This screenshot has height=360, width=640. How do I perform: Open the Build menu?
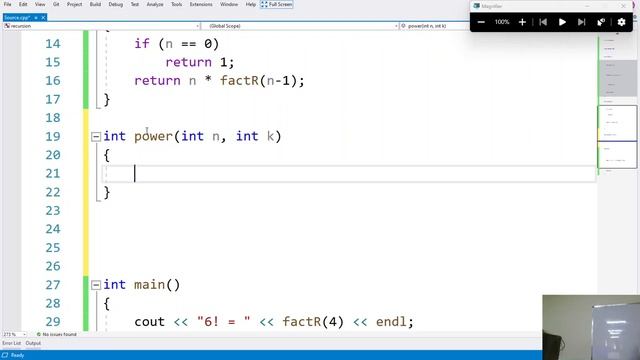[95, 4]
